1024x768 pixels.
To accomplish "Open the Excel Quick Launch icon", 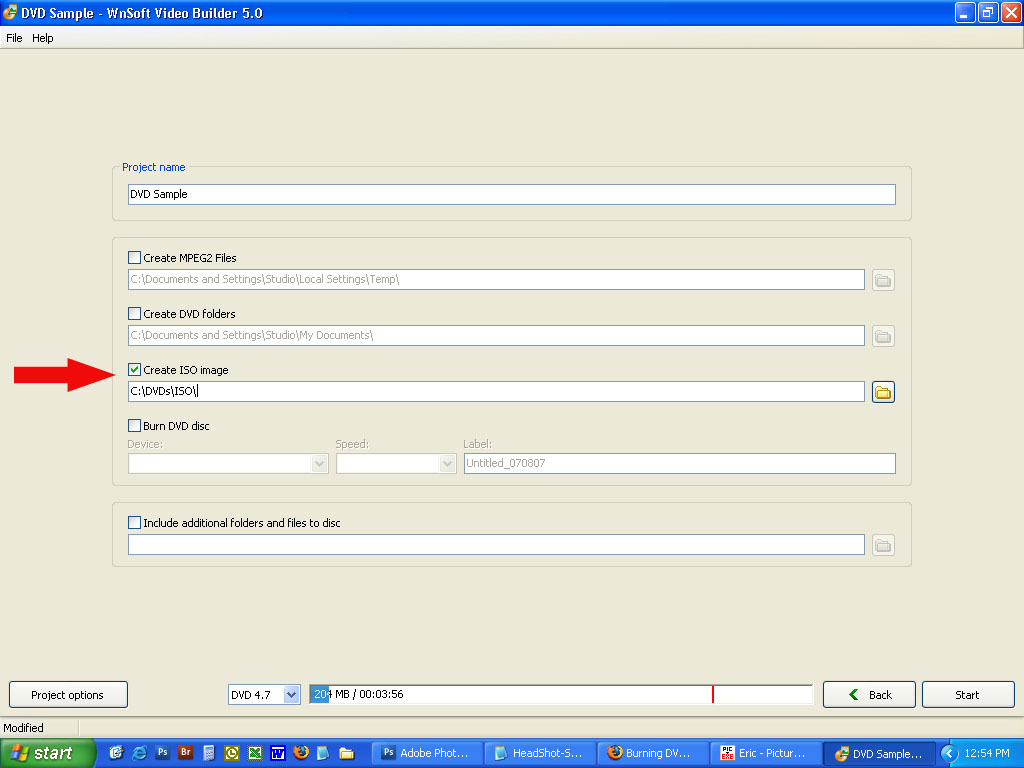I will pyautogui.click(x=255, y=753).
